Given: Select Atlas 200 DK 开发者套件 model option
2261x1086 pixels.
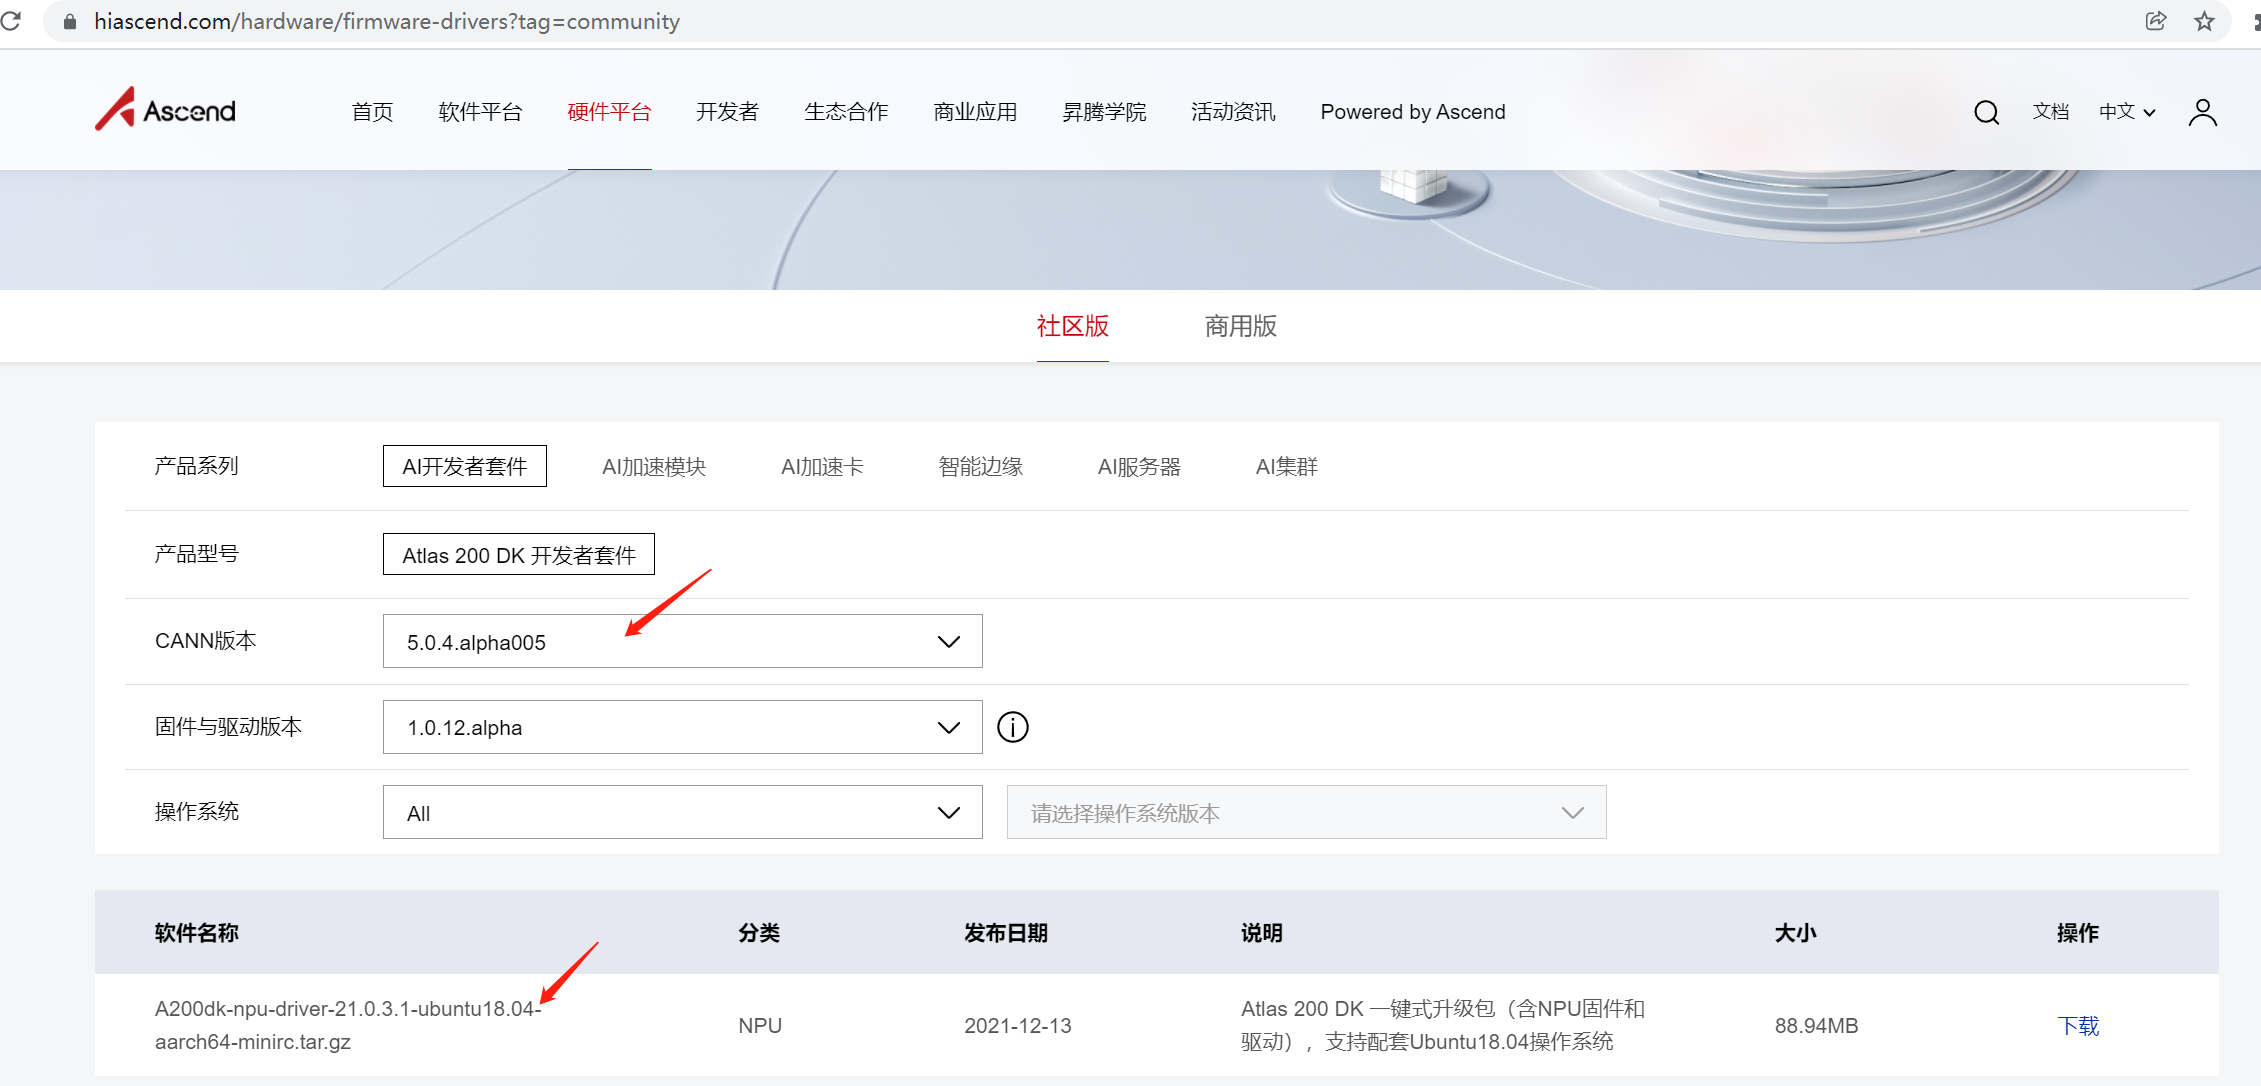Looking at the screenshot, I should (518, 555).
